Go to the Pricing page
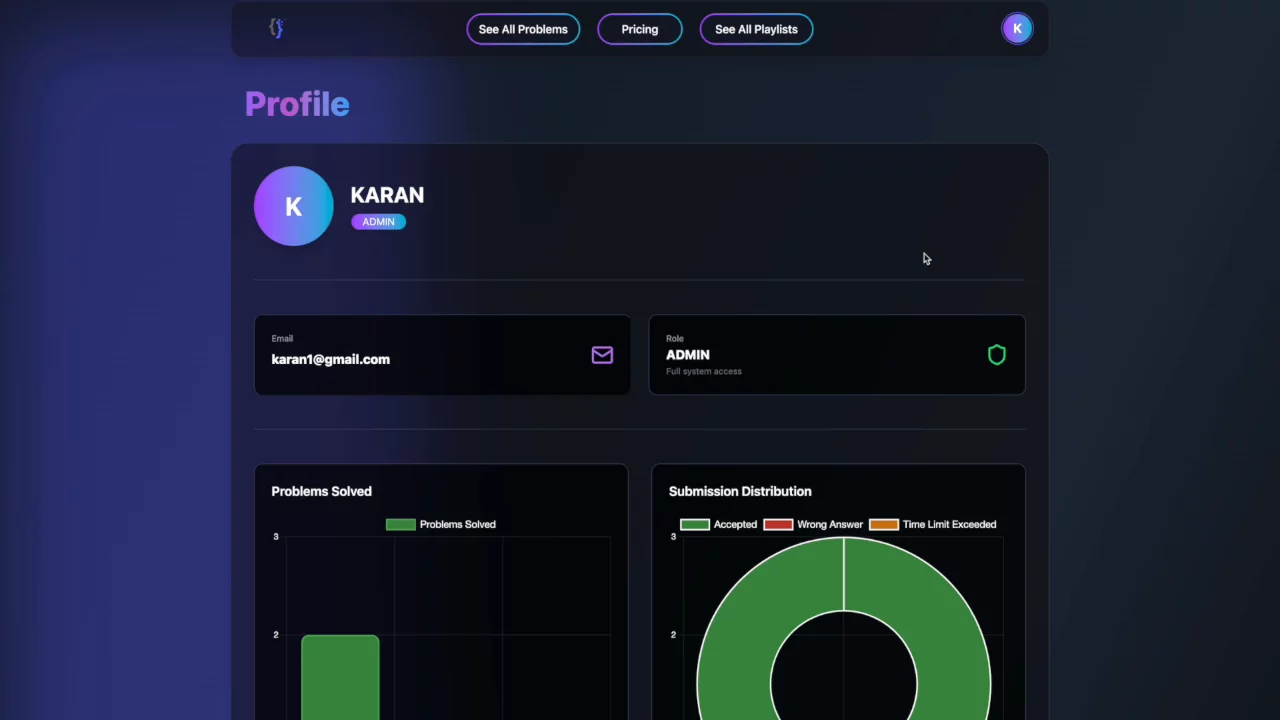 [640, 29]
